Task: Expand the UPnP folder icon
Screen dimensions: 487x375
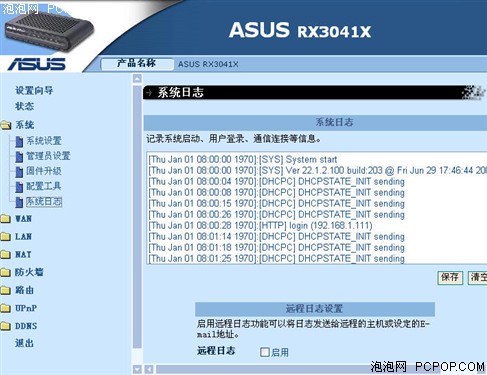Action: 6,308
